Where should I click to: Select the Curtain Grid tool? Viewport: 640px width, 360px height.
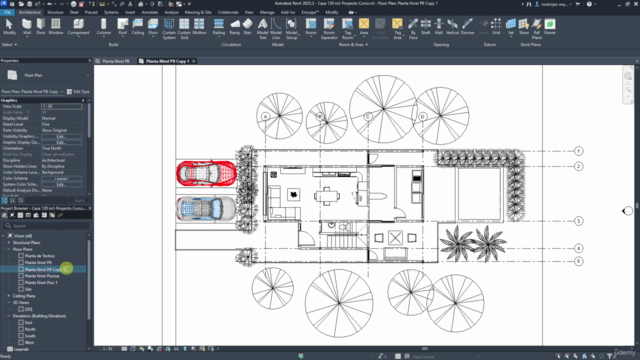[x=184, y=29]
